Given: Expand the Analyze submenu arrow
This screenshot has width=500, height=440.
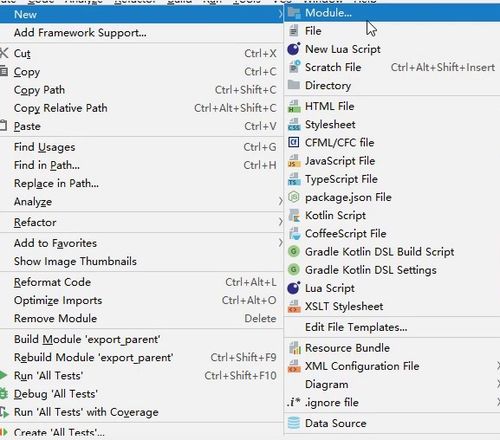Looking at the screenshot, I should coord(280,202).
